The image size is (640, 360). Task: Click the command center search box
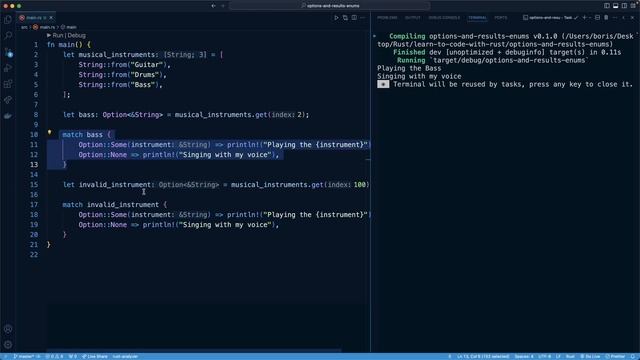point(330,6)
